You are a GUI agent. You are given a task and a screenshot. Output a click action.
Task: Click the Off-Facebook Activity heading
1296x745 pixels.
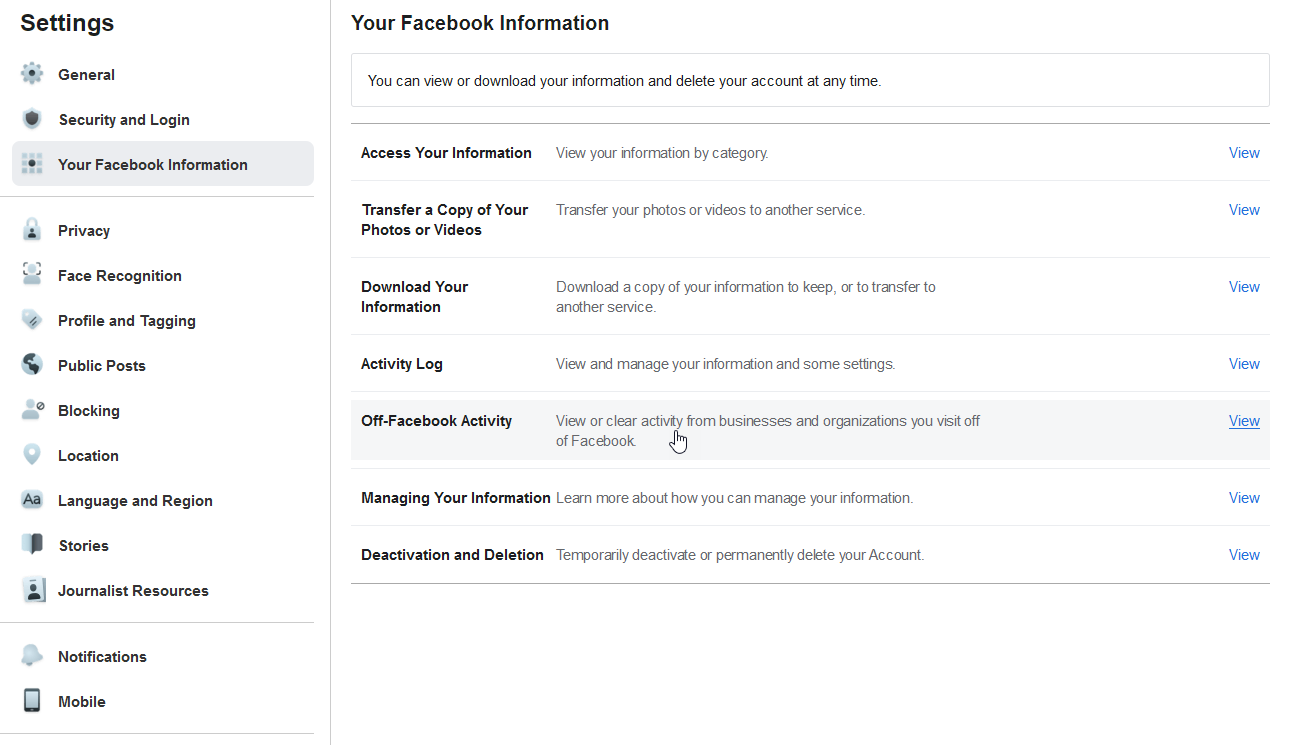pyautogui.click(x=436, y=421)
